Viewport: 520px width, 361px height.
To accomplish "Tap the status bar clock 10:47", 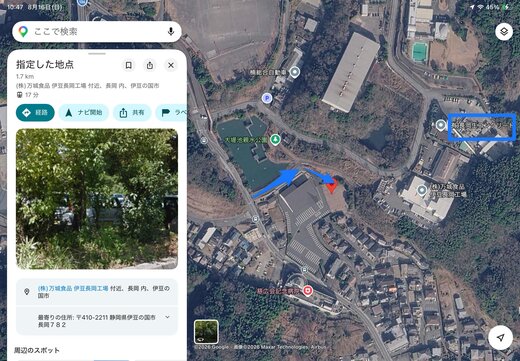I will coord(15,7).
